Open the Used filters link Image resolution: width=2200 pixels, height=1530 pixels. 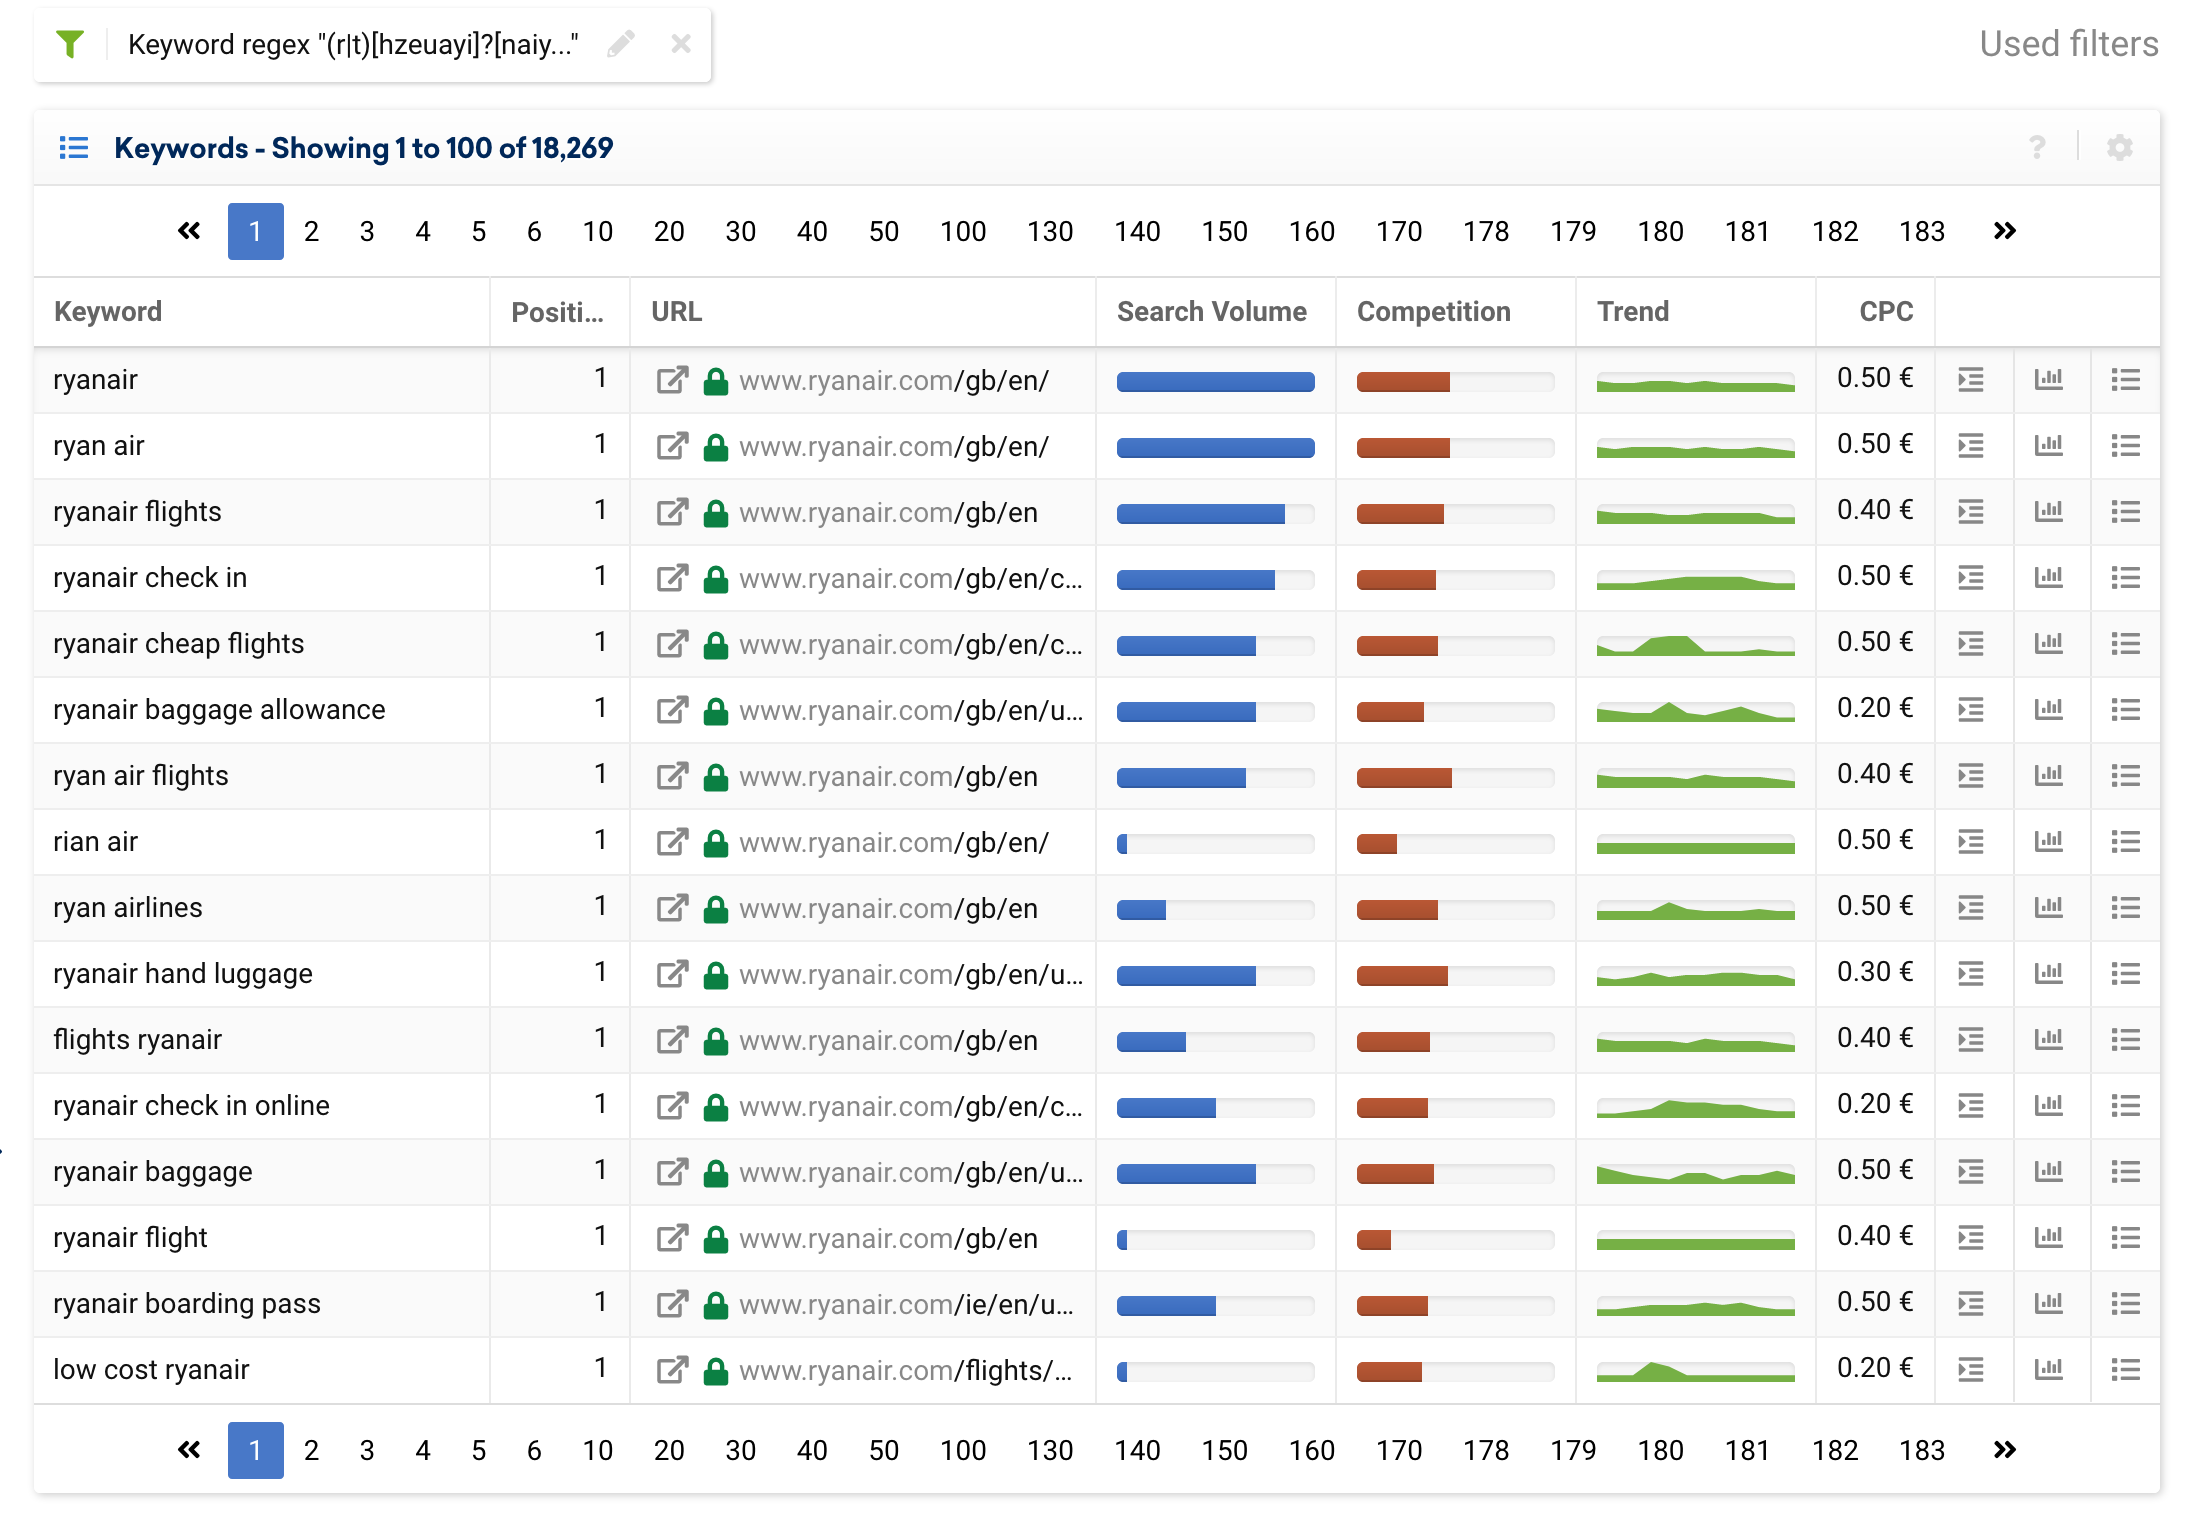(x=2068, y=44)
